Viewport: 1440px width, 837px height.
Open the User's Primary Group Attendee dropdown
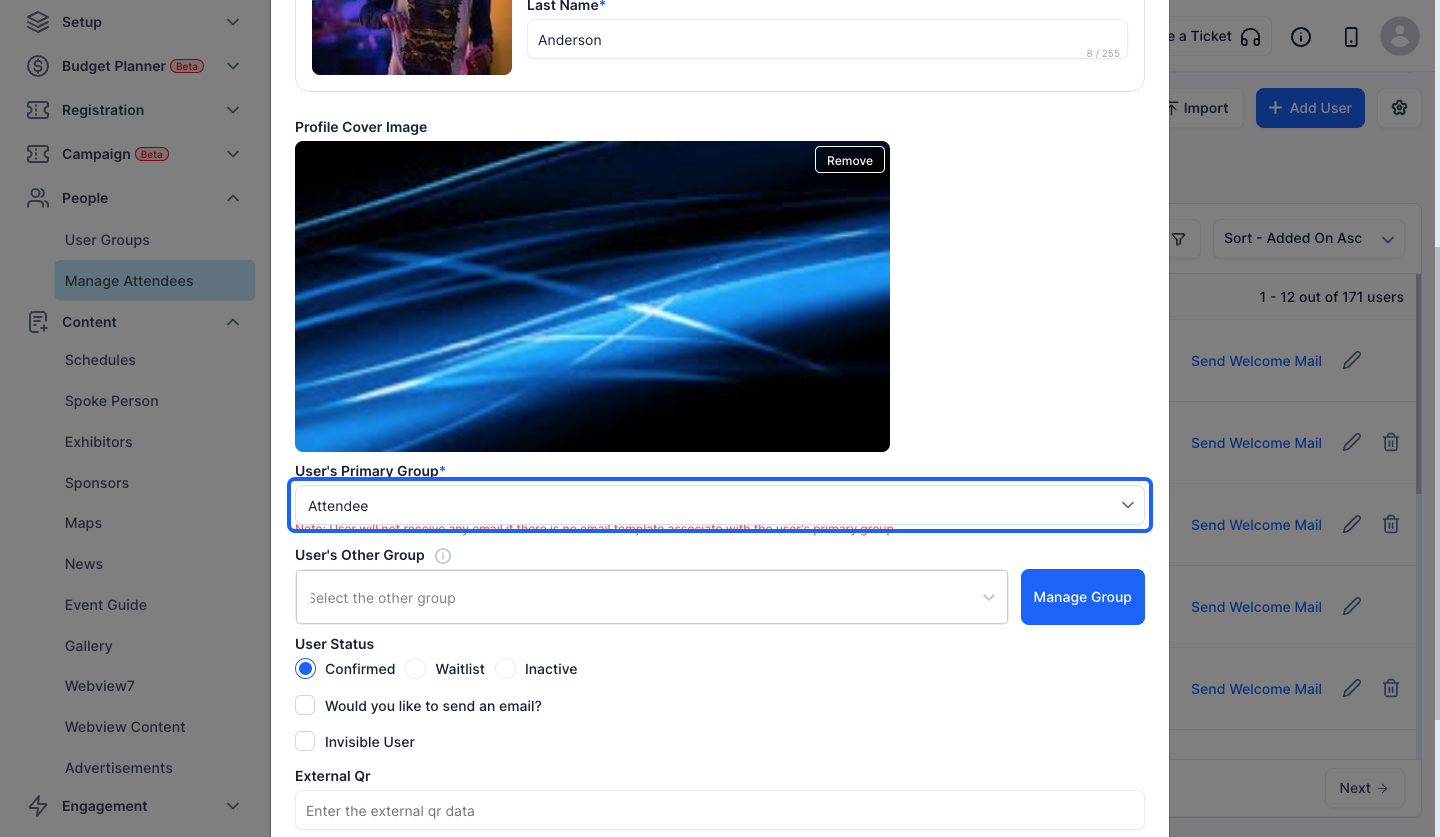tap(720, 506)
